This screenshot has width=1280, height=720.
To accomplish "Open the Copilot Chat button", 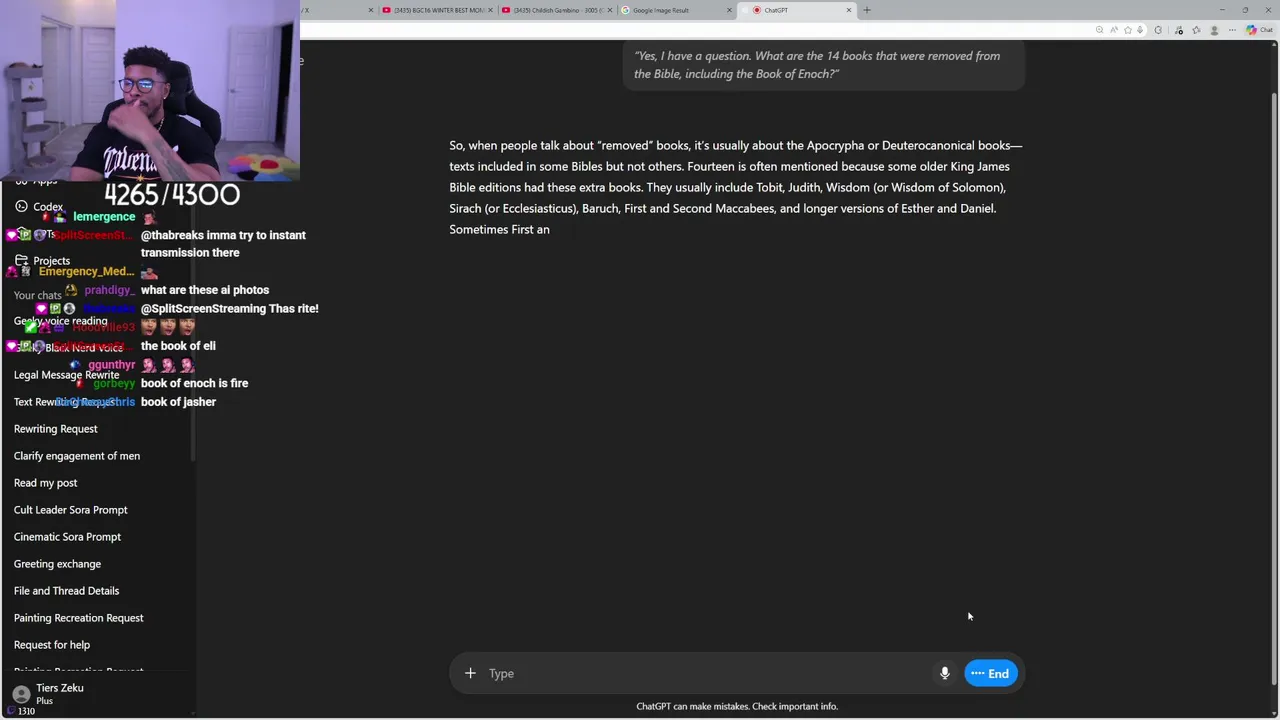I will [x=1258, y=30].
